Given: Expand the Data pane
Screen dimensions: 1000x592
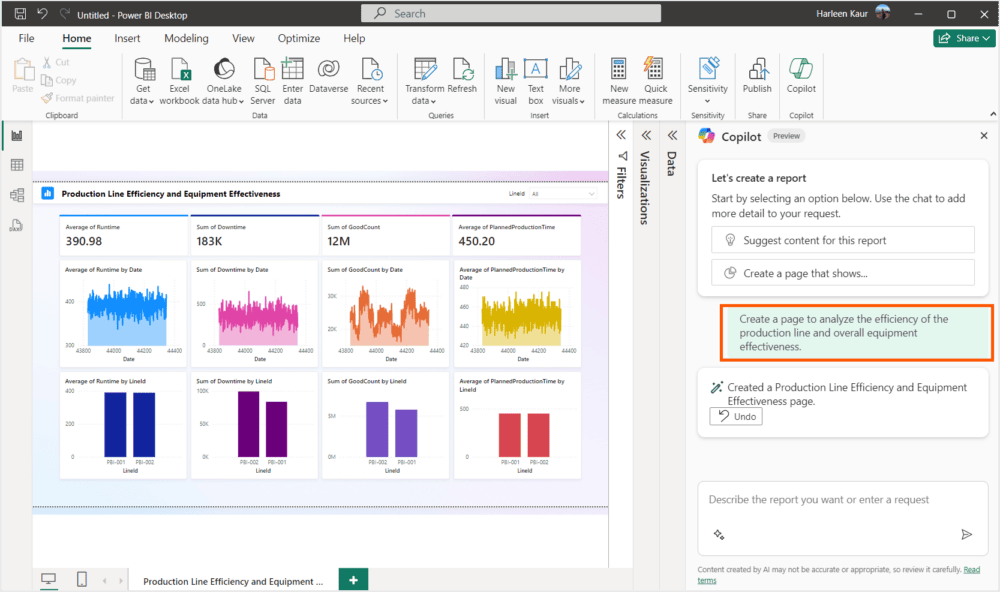Looking at the screenshot, I should point(672,135).
